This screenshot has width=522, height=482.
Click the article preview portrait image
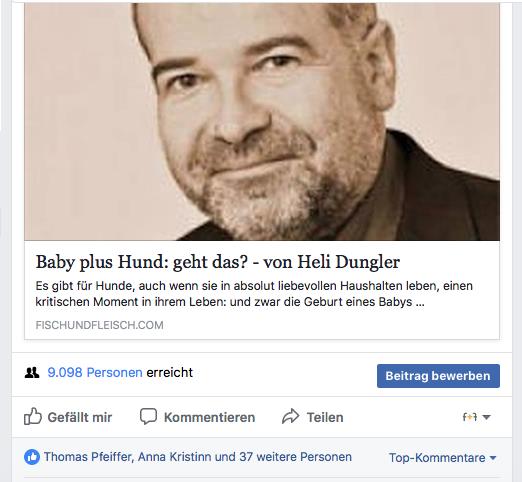(x=262, y=122)
